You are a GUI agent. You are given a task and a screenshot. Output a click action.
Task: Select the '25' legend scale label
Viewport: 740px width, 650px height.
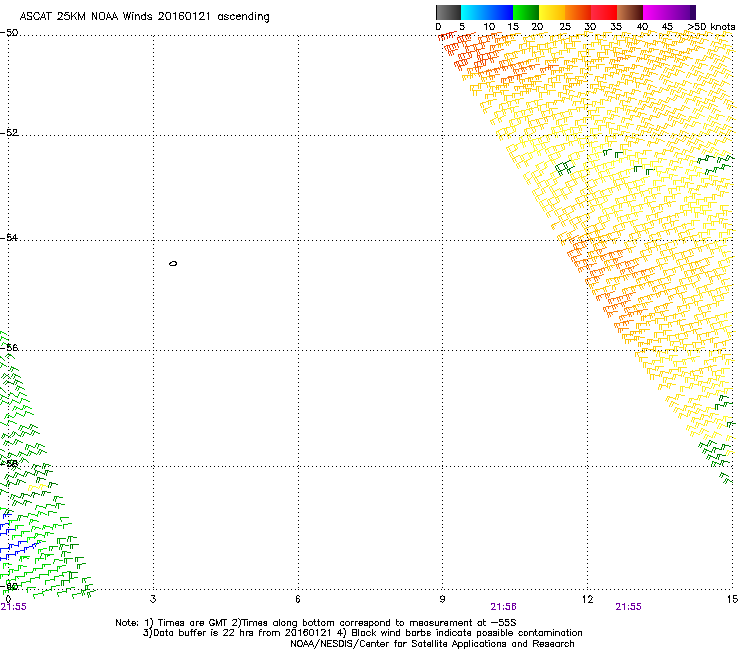[565, 27]
